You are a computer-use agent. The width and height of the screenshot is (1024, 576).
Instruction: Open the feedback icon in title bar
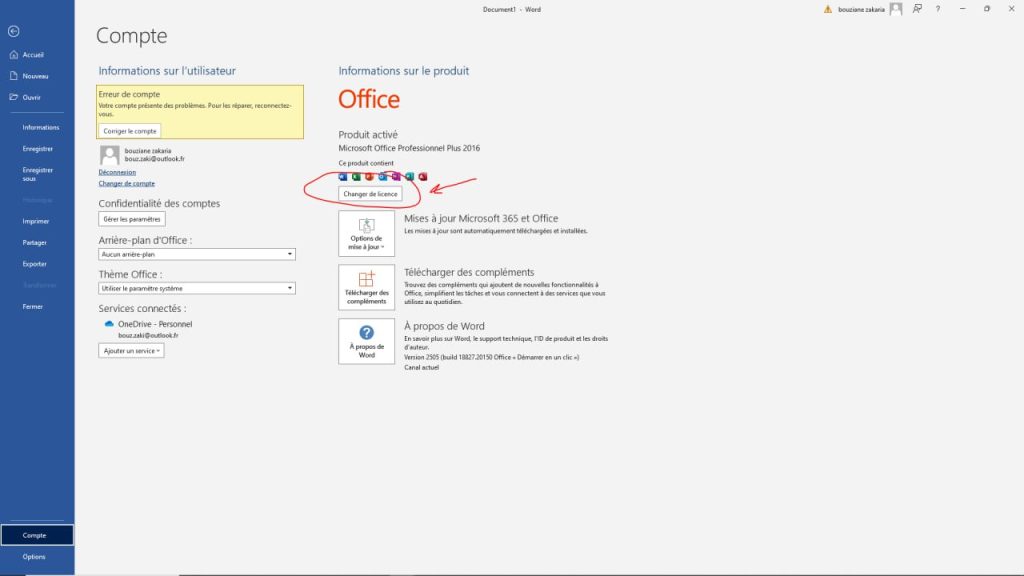[x=918, y=9]
